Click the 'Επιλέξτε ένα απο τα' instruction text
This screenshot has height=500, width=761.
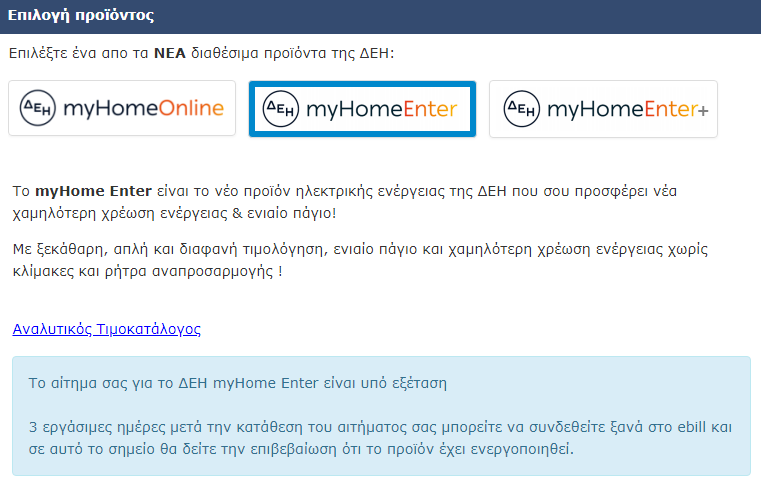[79, 53]
